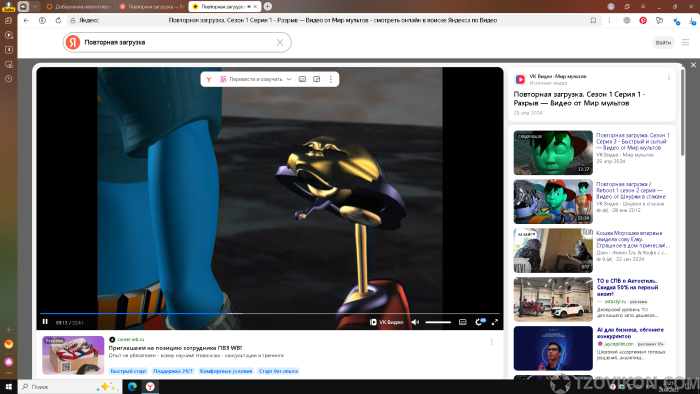This screenshot has height=394, width=700.
Task: Pause the video playback
Action: point(45,322)
